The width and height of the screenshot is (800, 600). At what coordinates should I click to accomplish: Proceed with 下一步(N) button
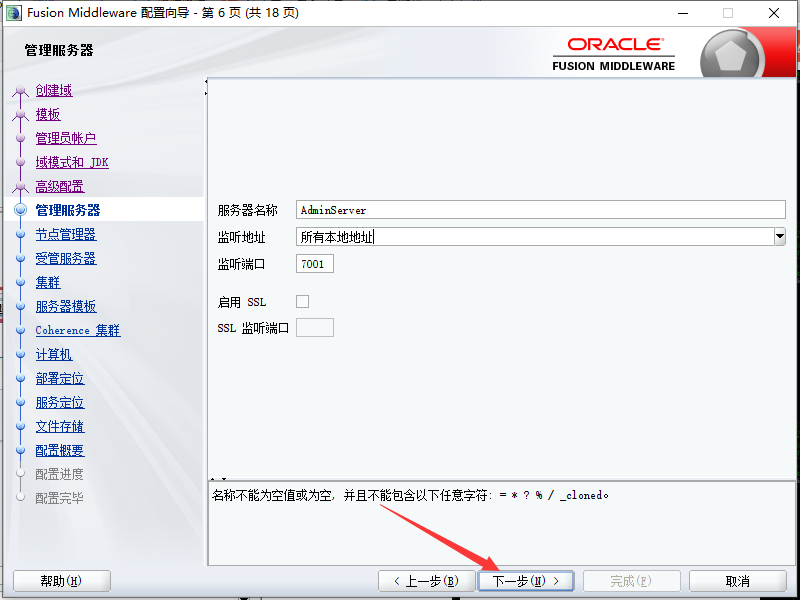pyautogui.click(x=526, y=581)
